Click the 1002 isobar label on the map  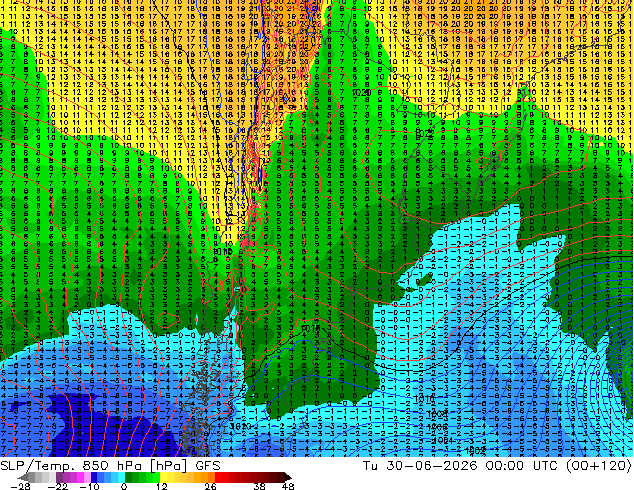pyautogui.click(x=475, y=450)
